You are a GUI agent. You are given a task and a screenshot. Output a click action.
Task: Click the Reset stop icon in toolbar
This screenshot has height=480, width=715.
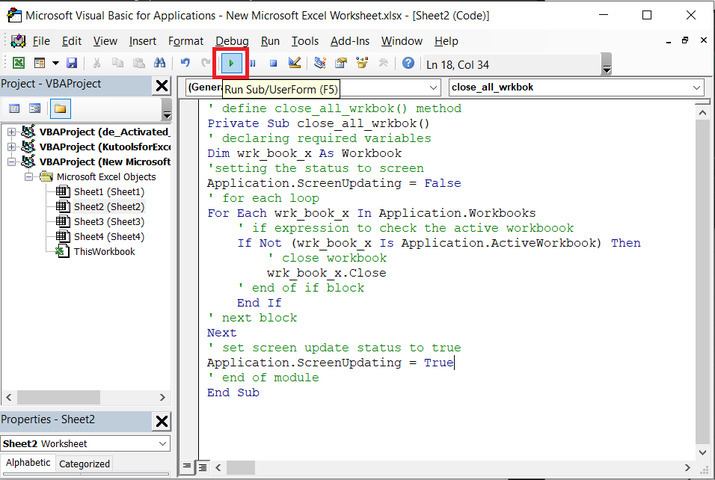[273, 63]
